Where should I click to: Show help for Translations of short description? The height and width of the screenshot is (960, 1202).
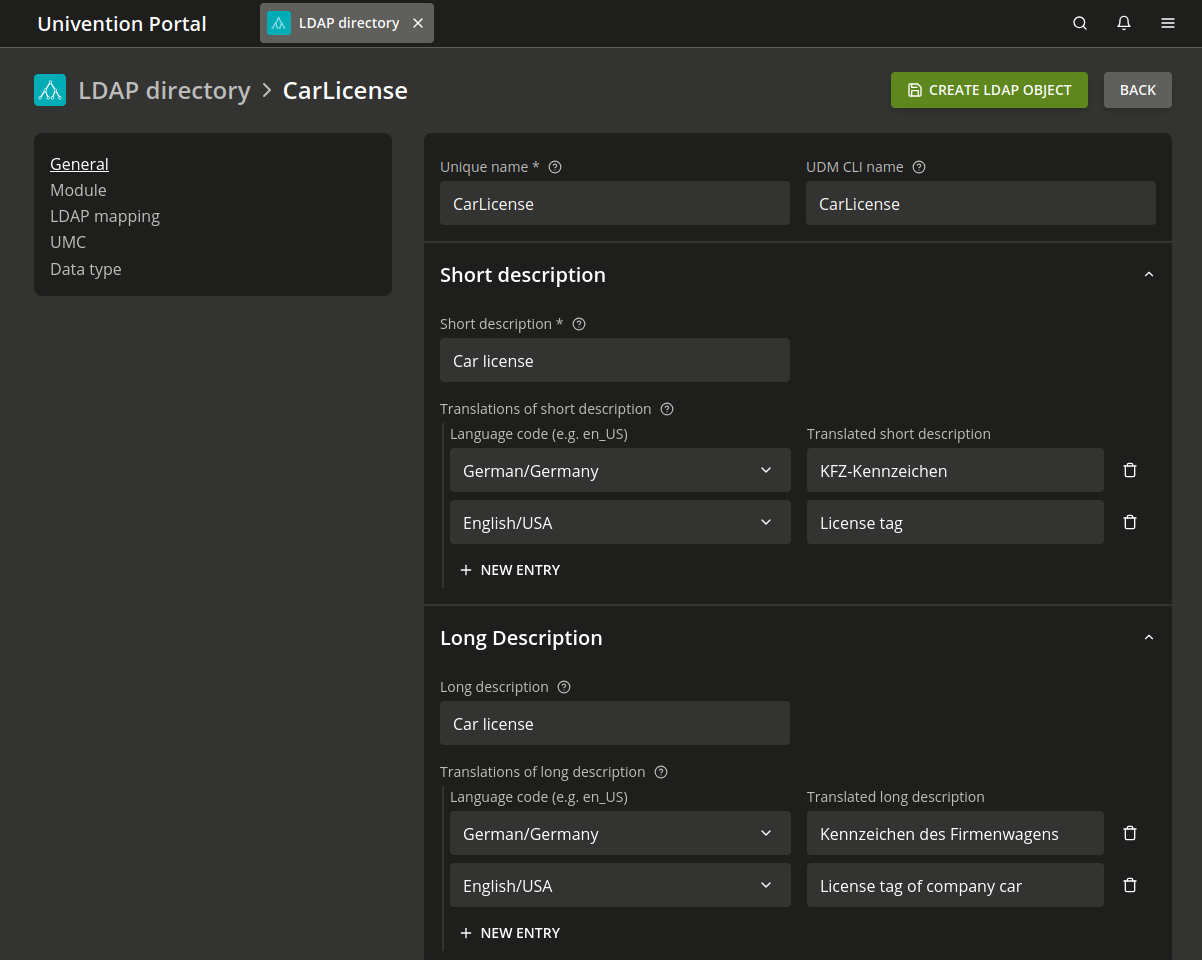[x=667, y=409]
